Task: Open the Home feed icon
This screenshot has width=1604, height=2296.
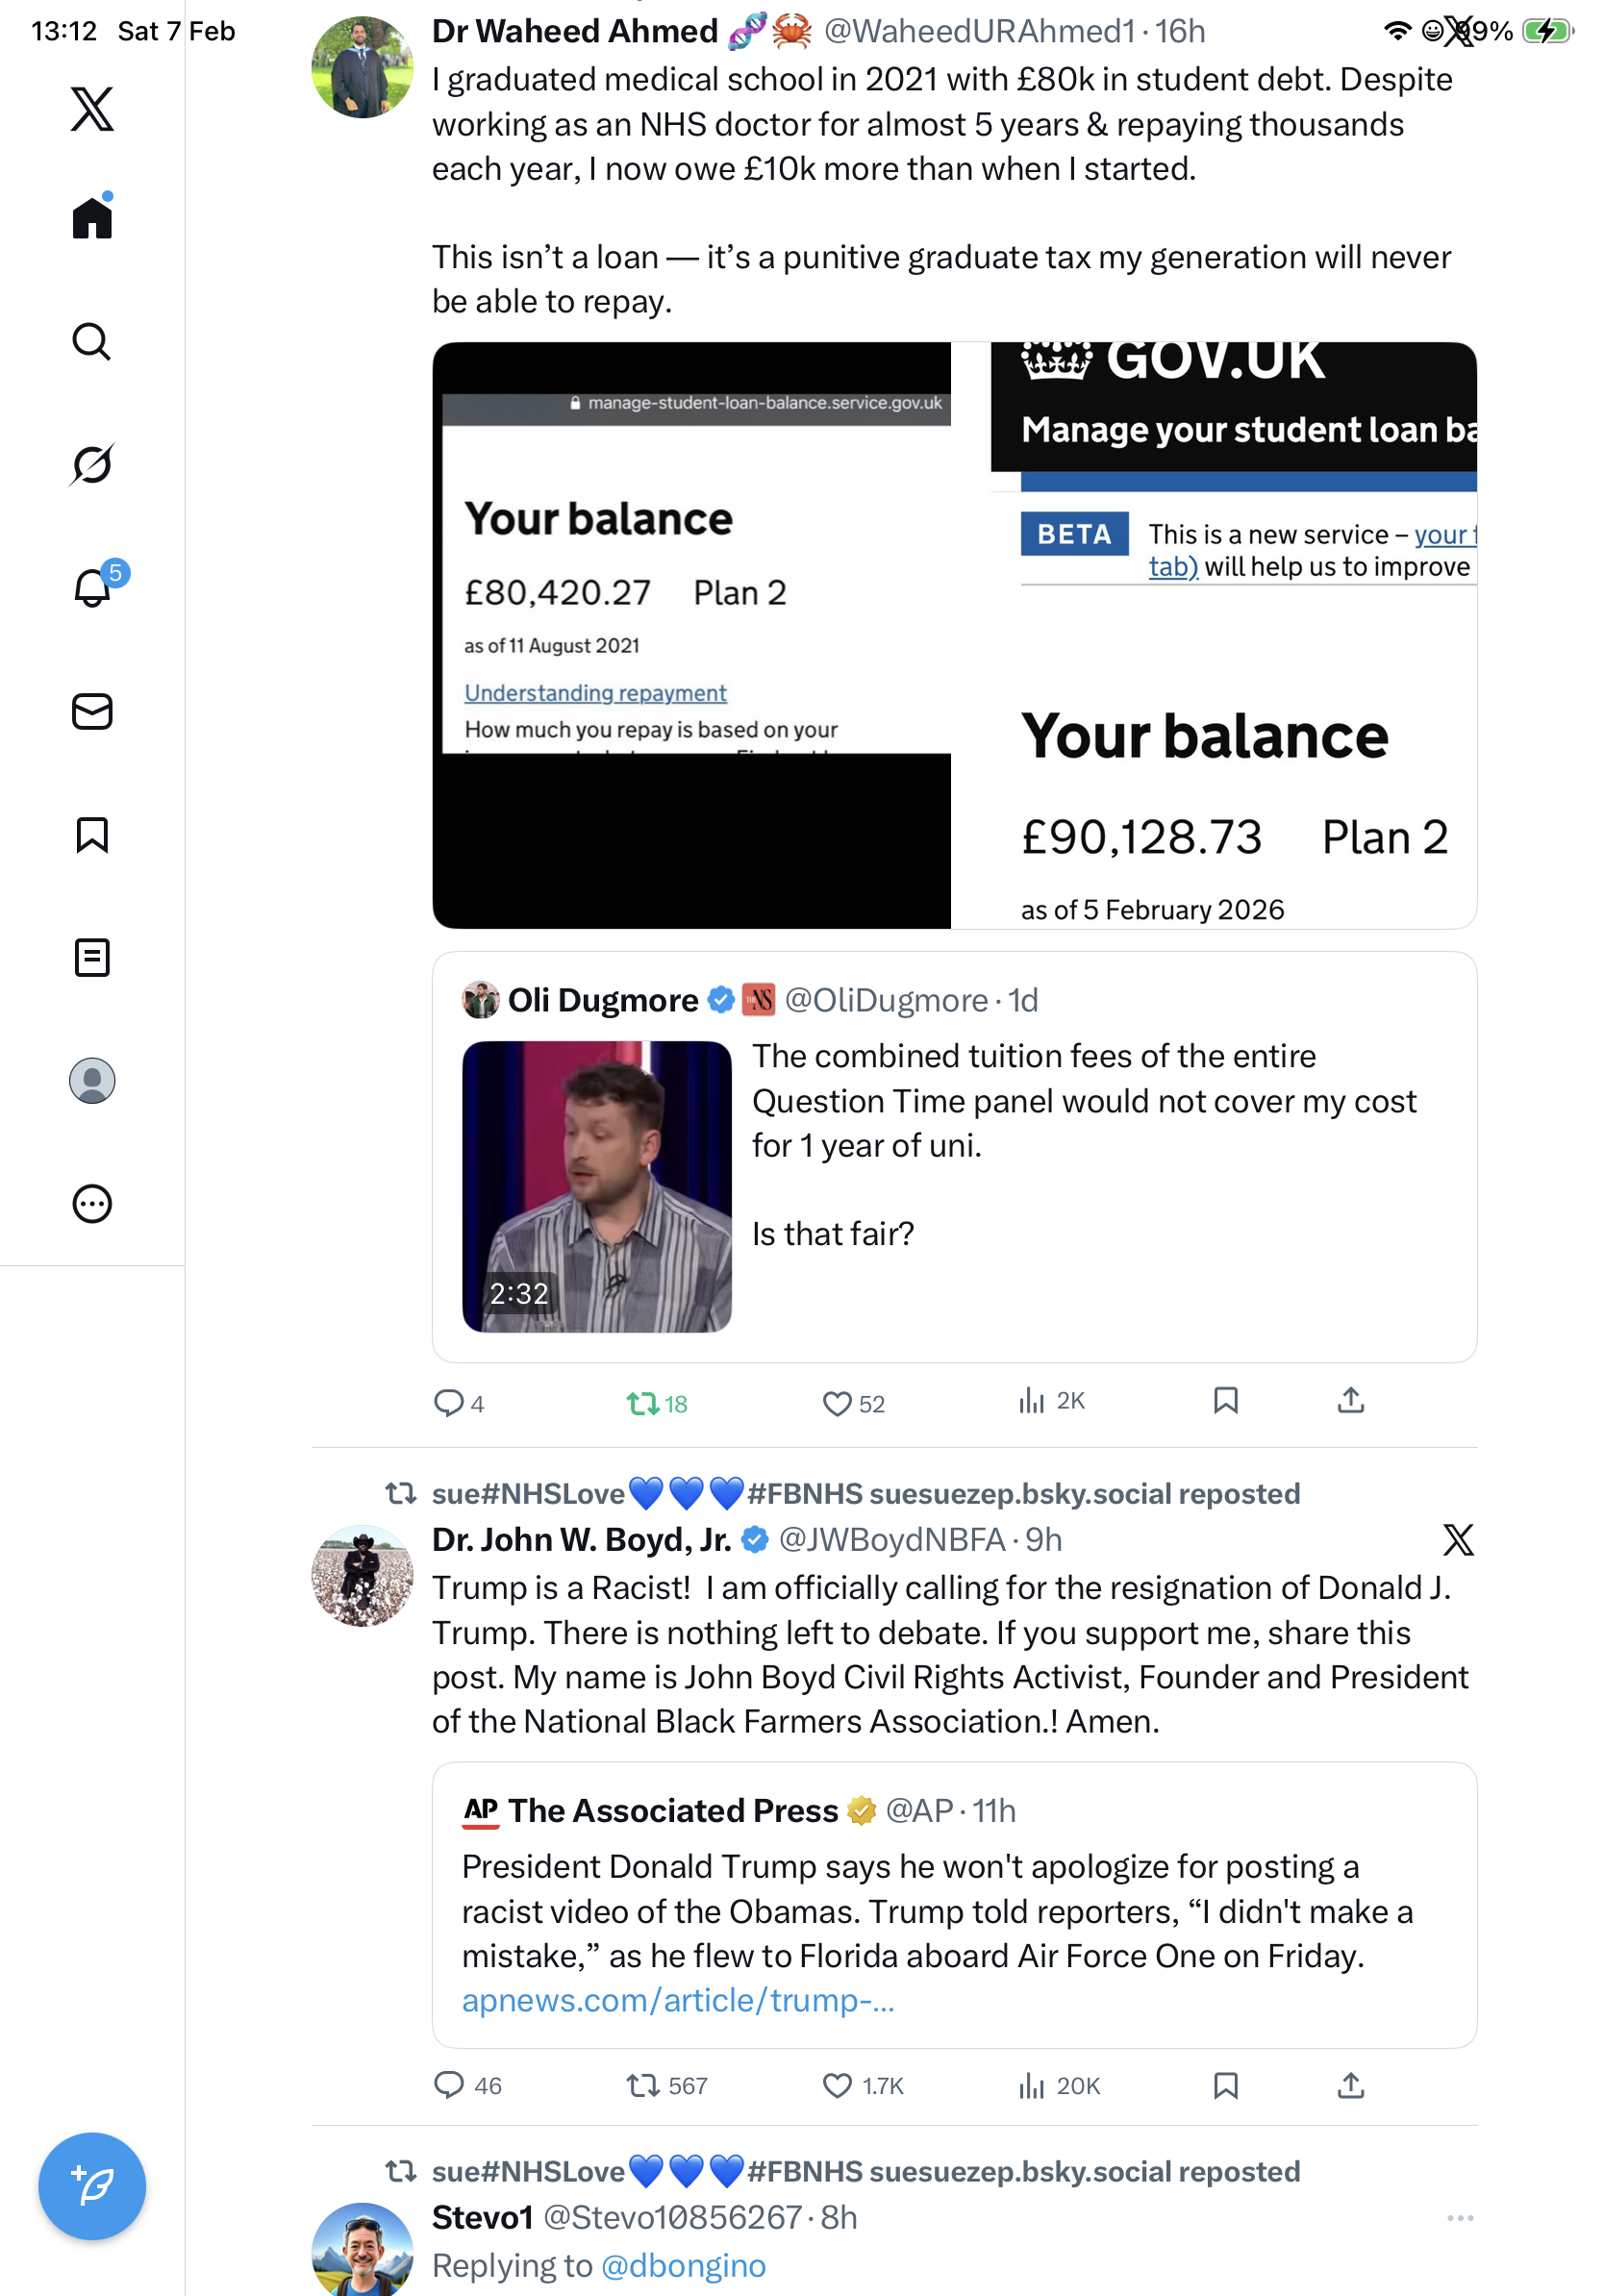Action: 92,218
